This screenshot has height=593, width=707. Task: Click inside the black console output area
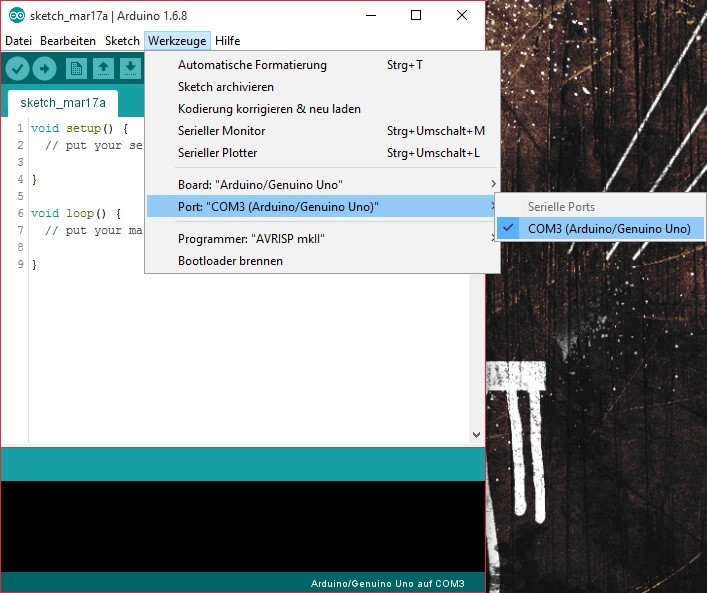coord(243,526)
